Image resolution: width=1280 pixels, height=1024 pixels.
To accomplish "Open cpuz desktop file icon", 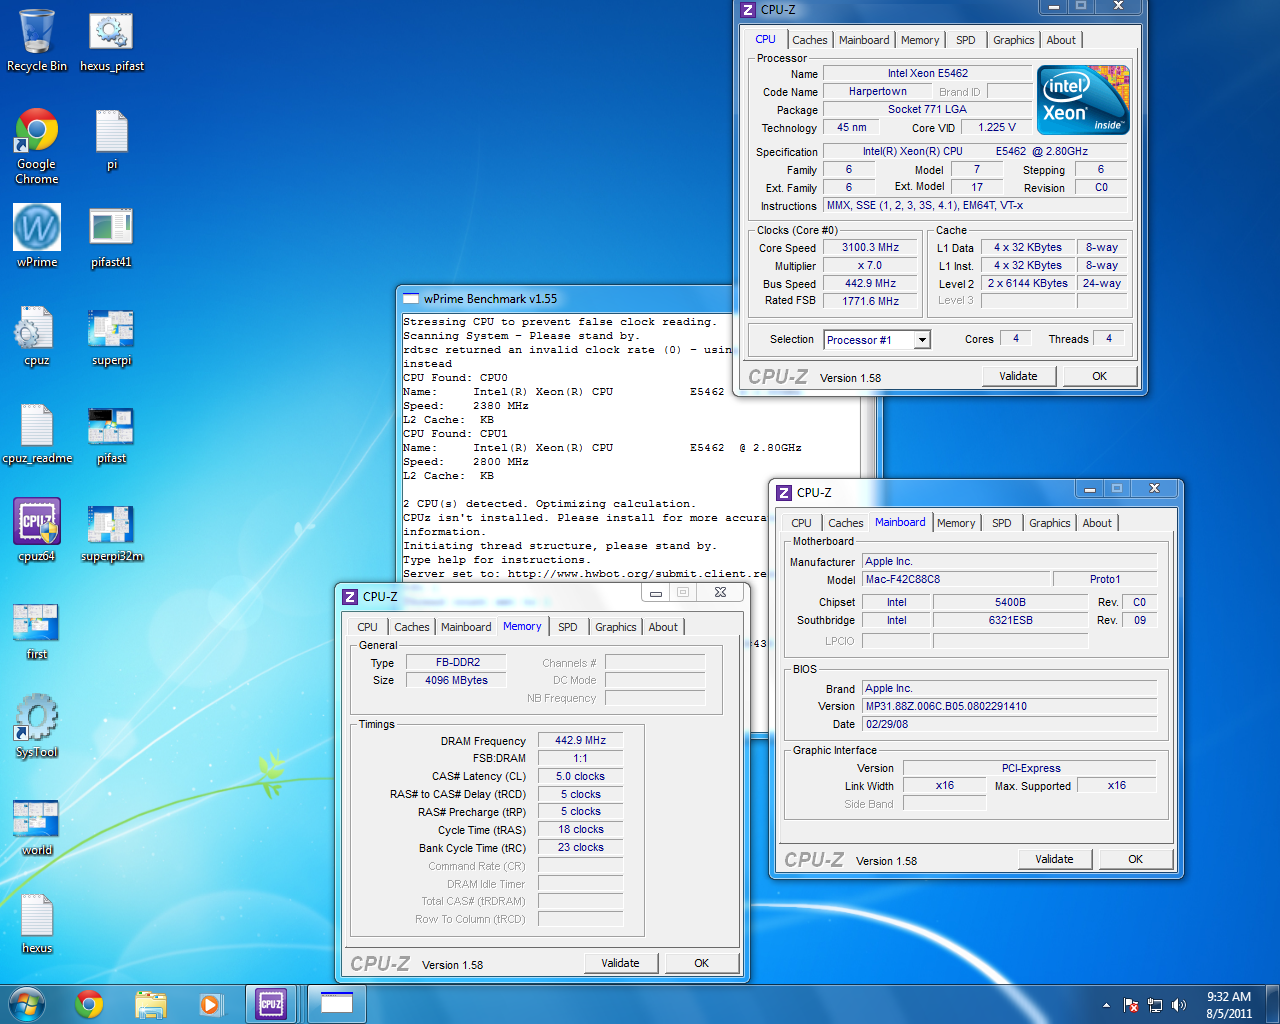I will pos(37,334).
